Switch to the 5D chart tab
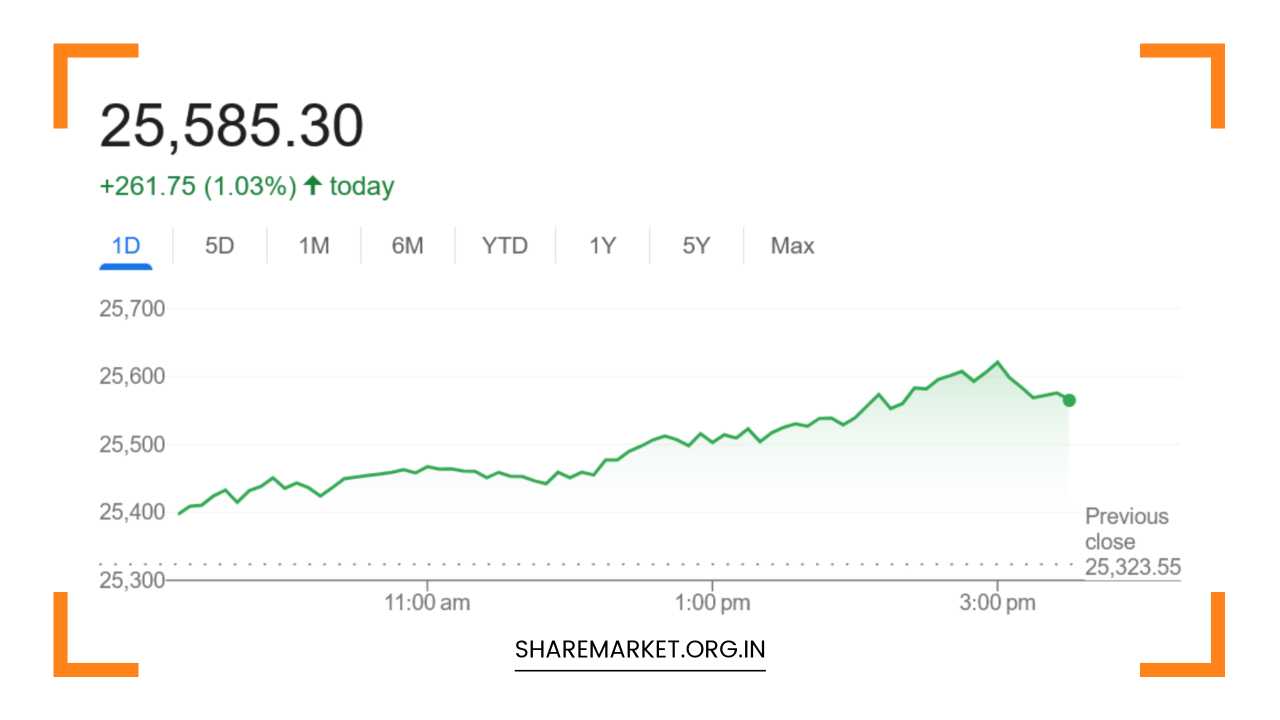Screen dimensions: 1280x720 pyautogui.click(x=219, y=246)
